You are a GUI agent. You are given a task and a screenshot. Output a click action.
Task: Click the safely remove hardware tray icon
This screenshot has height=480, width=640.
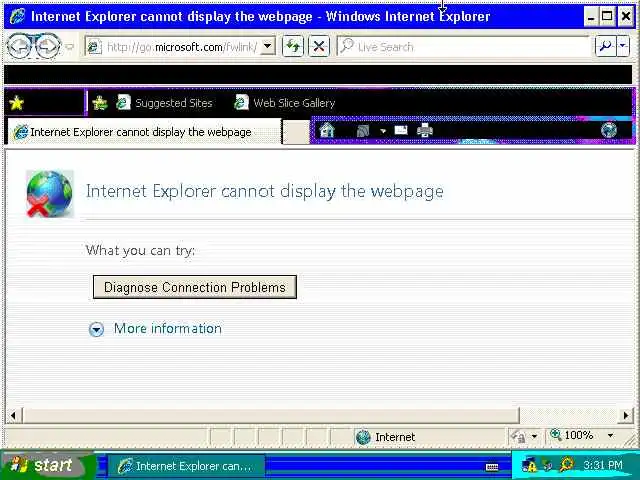coord(548,465)
